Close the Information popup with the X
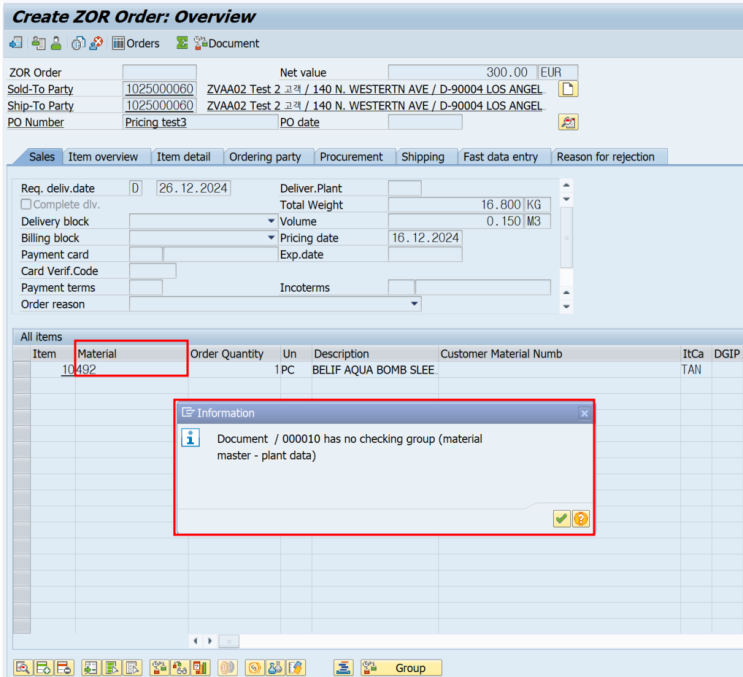 584,413
